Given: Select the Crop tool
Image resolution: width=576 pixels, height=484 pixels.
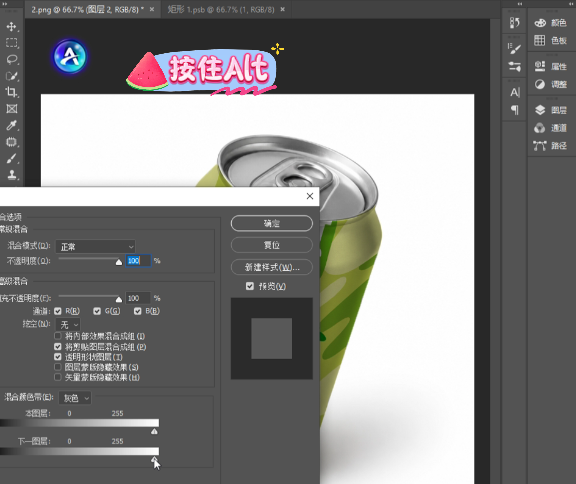Looking at the screenshot, I should point(11,92).
